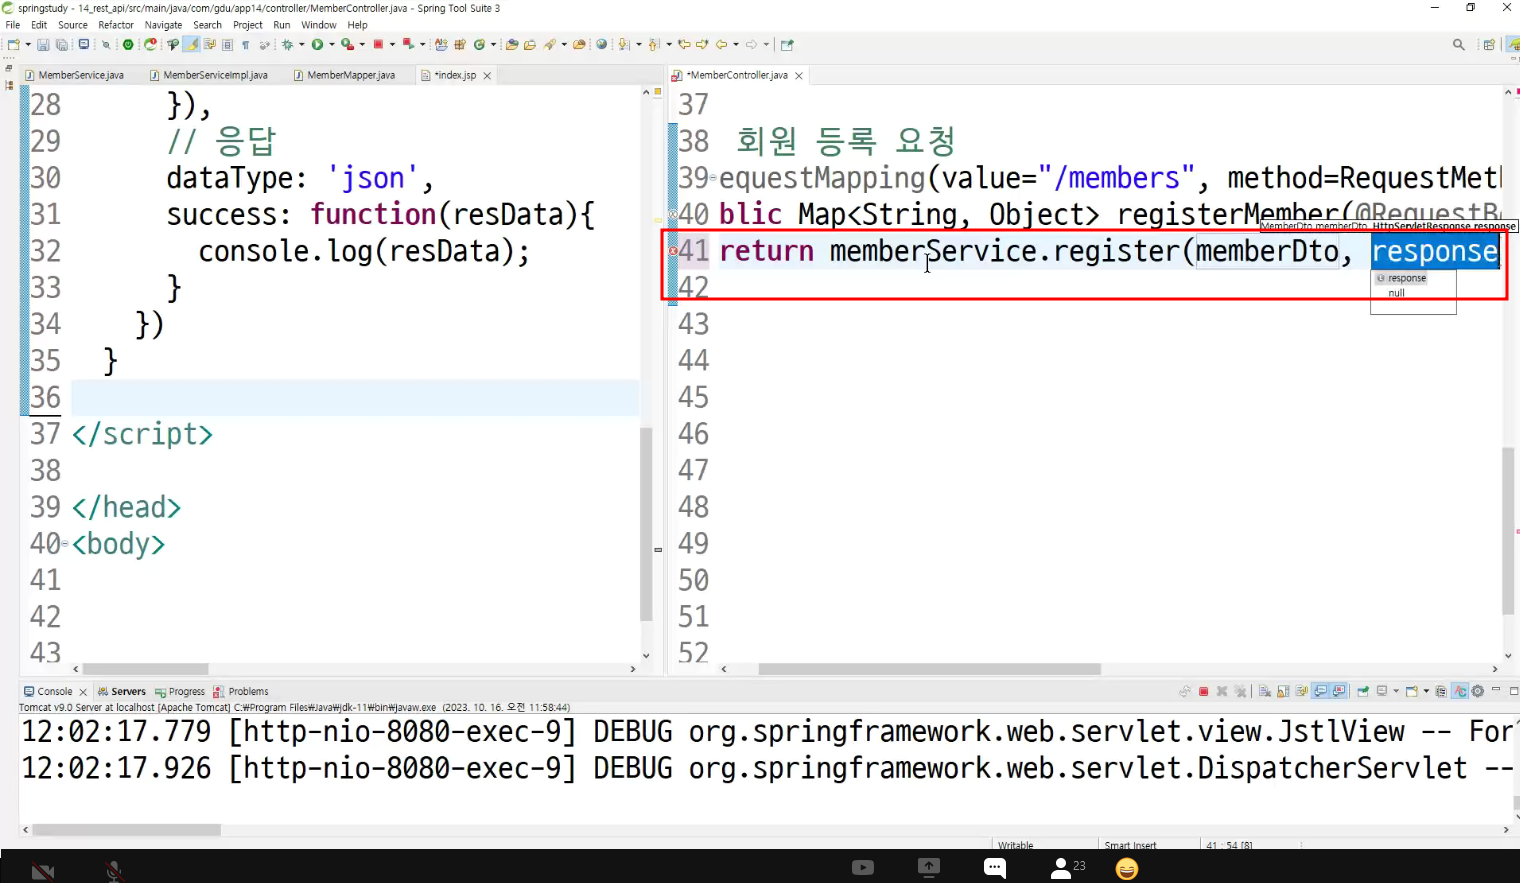1520x883 pixels.
Task: Click the screen share icon in meeting bar
Action: pos(929,867)
